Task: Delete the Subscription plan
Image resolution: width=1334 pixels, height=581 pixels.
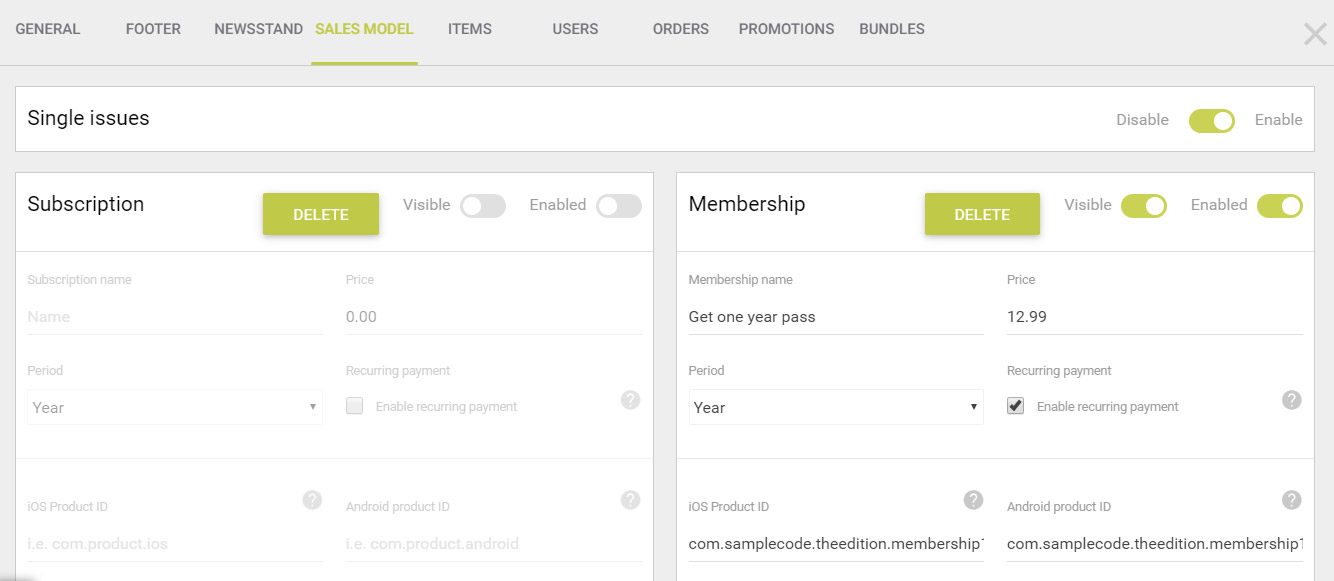Action: pyautogui.click(x=321, y=214)
